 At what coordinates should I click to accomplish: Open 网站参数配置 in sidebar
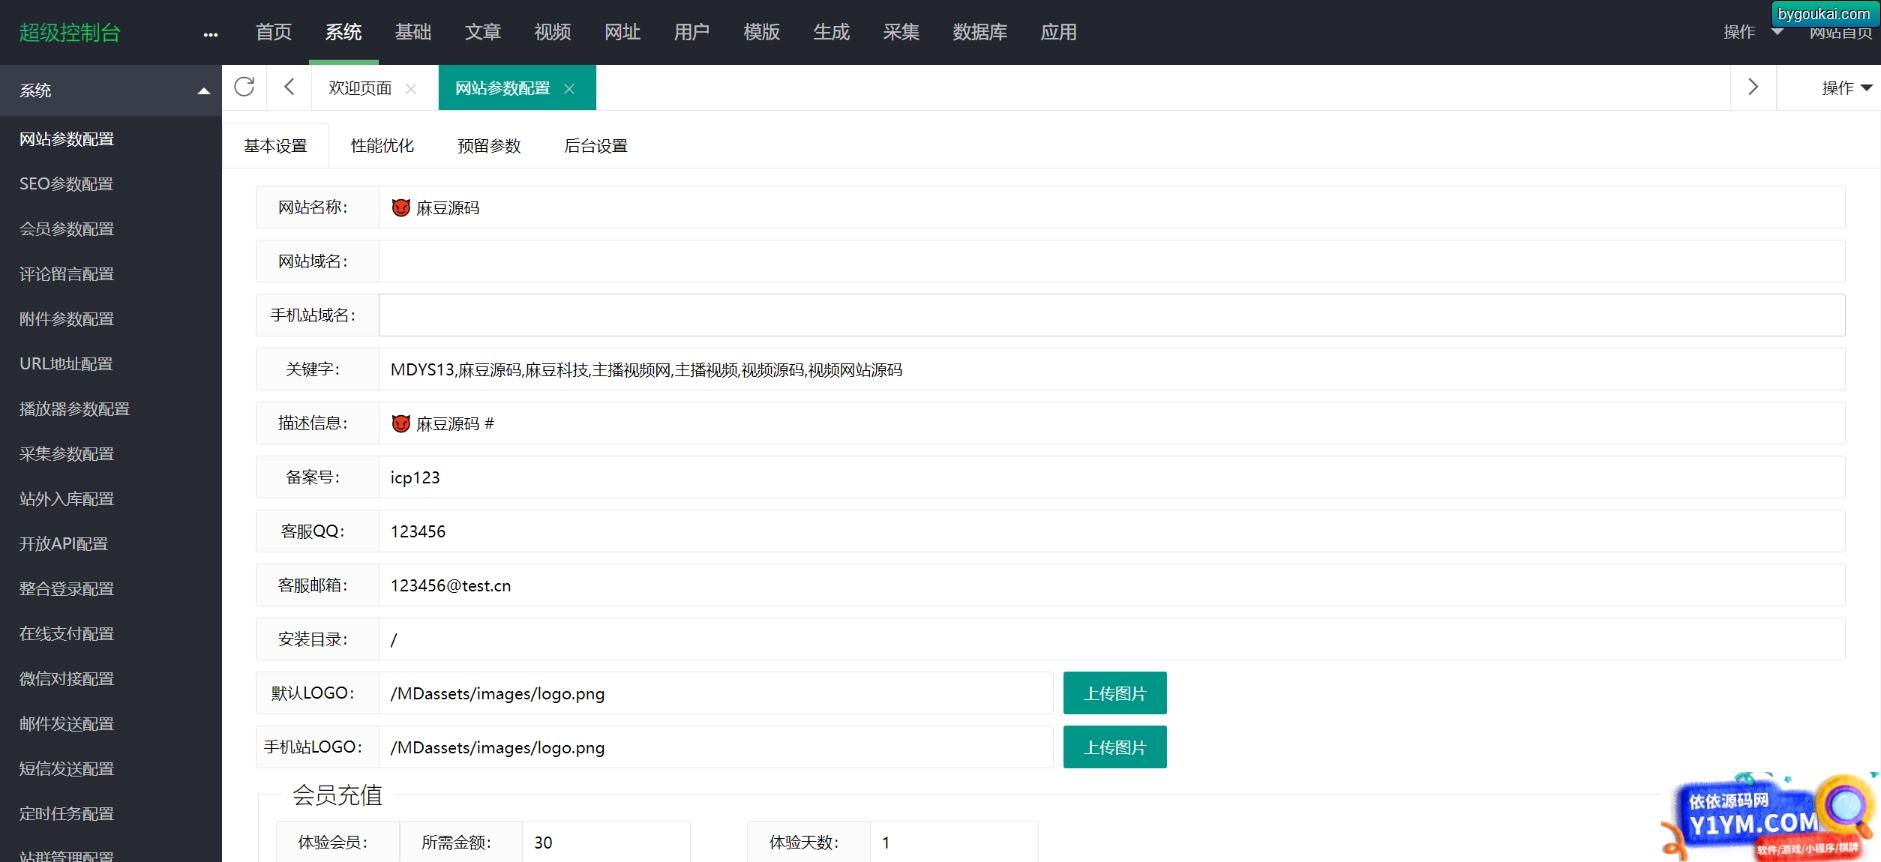coord(67,139)
